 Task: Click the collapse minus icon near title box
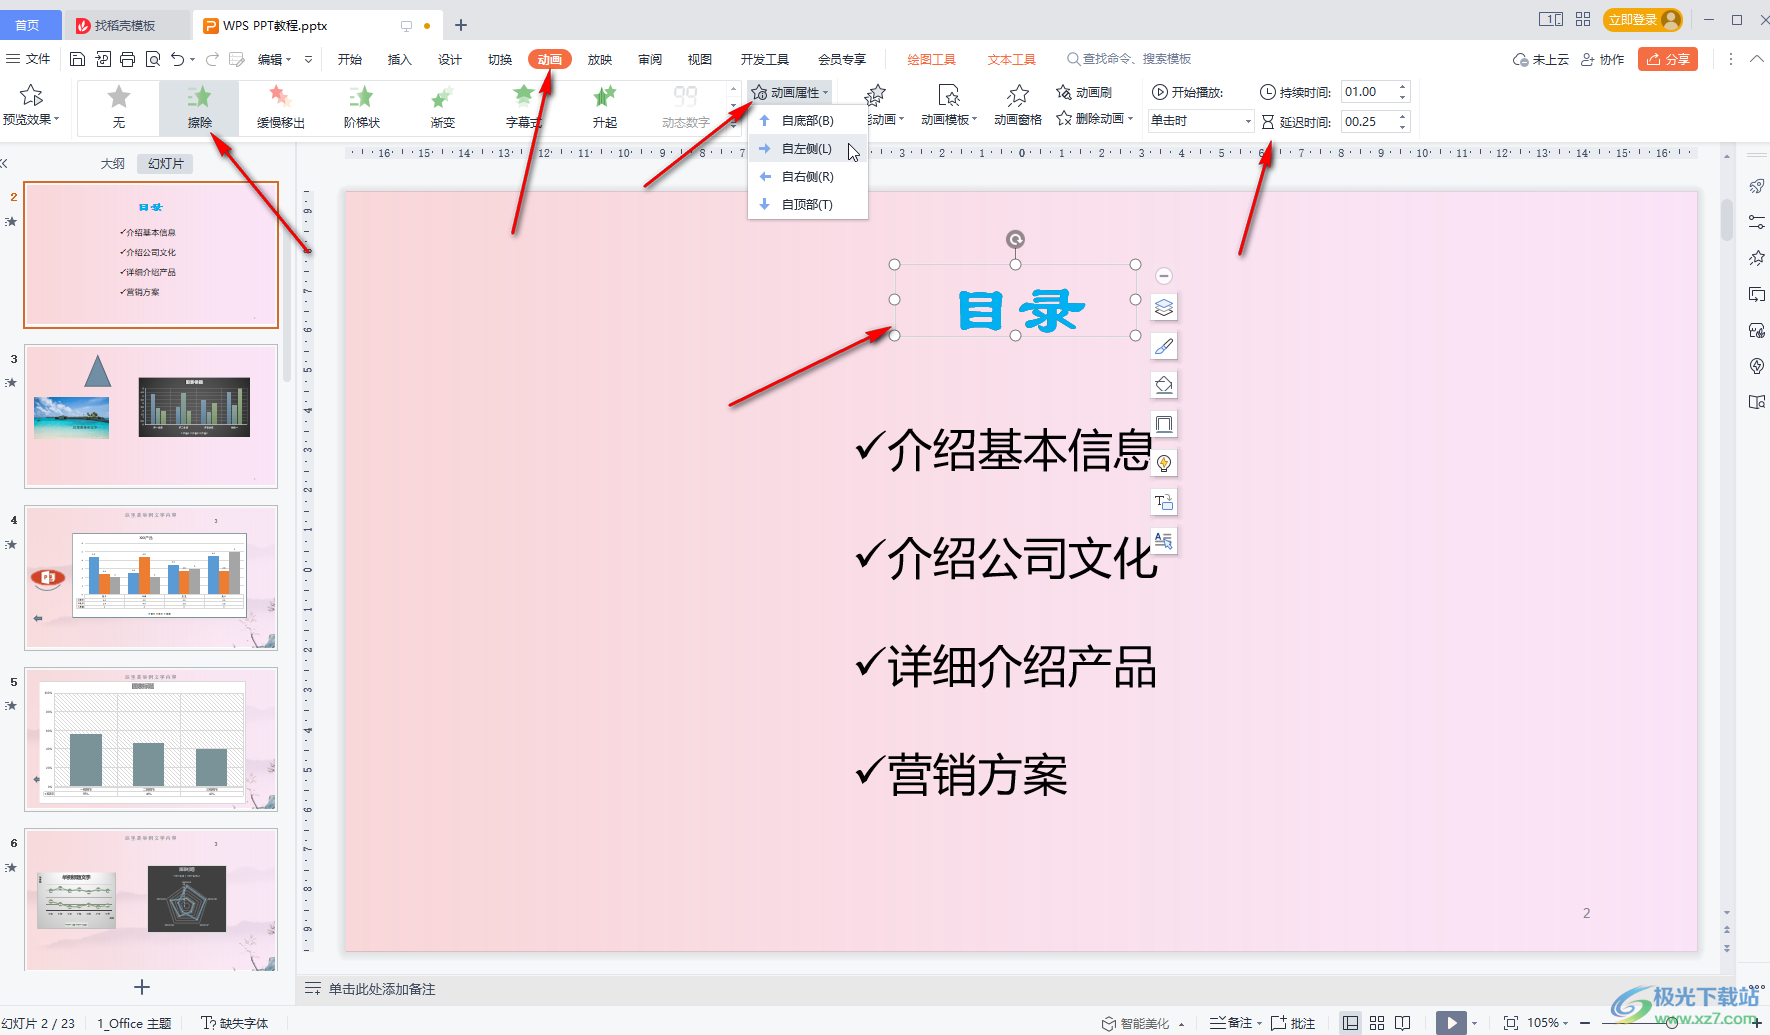[x=1163, y=276]
